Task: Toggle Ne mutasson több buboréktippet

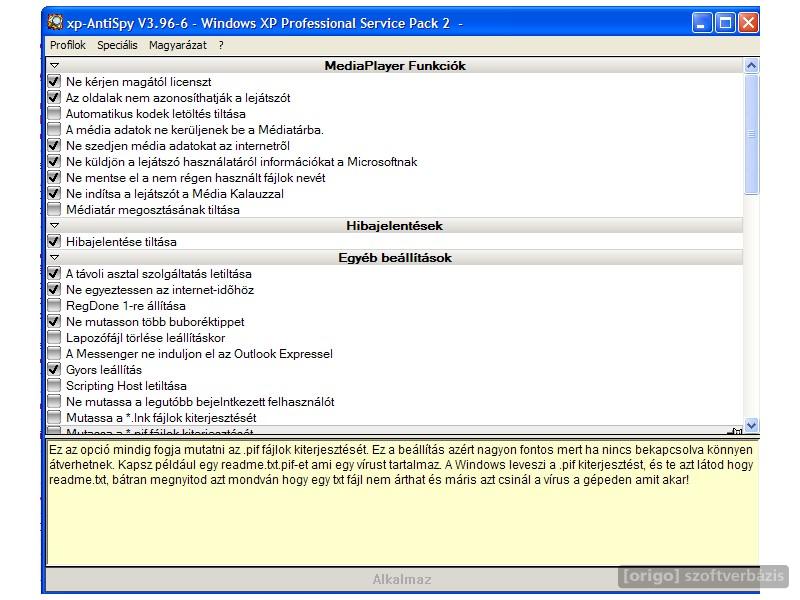Action: [54, 321]
